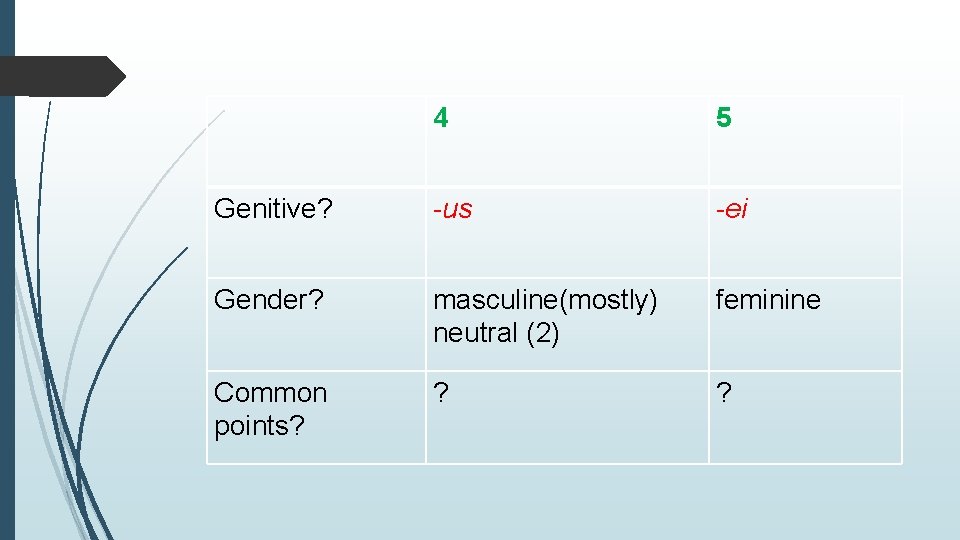Click the neutral (2) text line
The height and width of the screenshot is (540, 960).
[x=496, y=333]
